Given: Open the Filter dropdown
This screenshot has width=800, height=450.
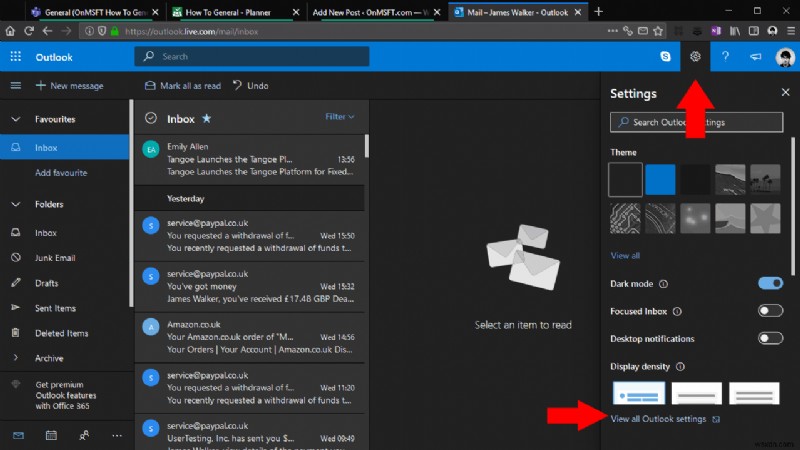Looking at the screenshot, I should tap(339, 117).
